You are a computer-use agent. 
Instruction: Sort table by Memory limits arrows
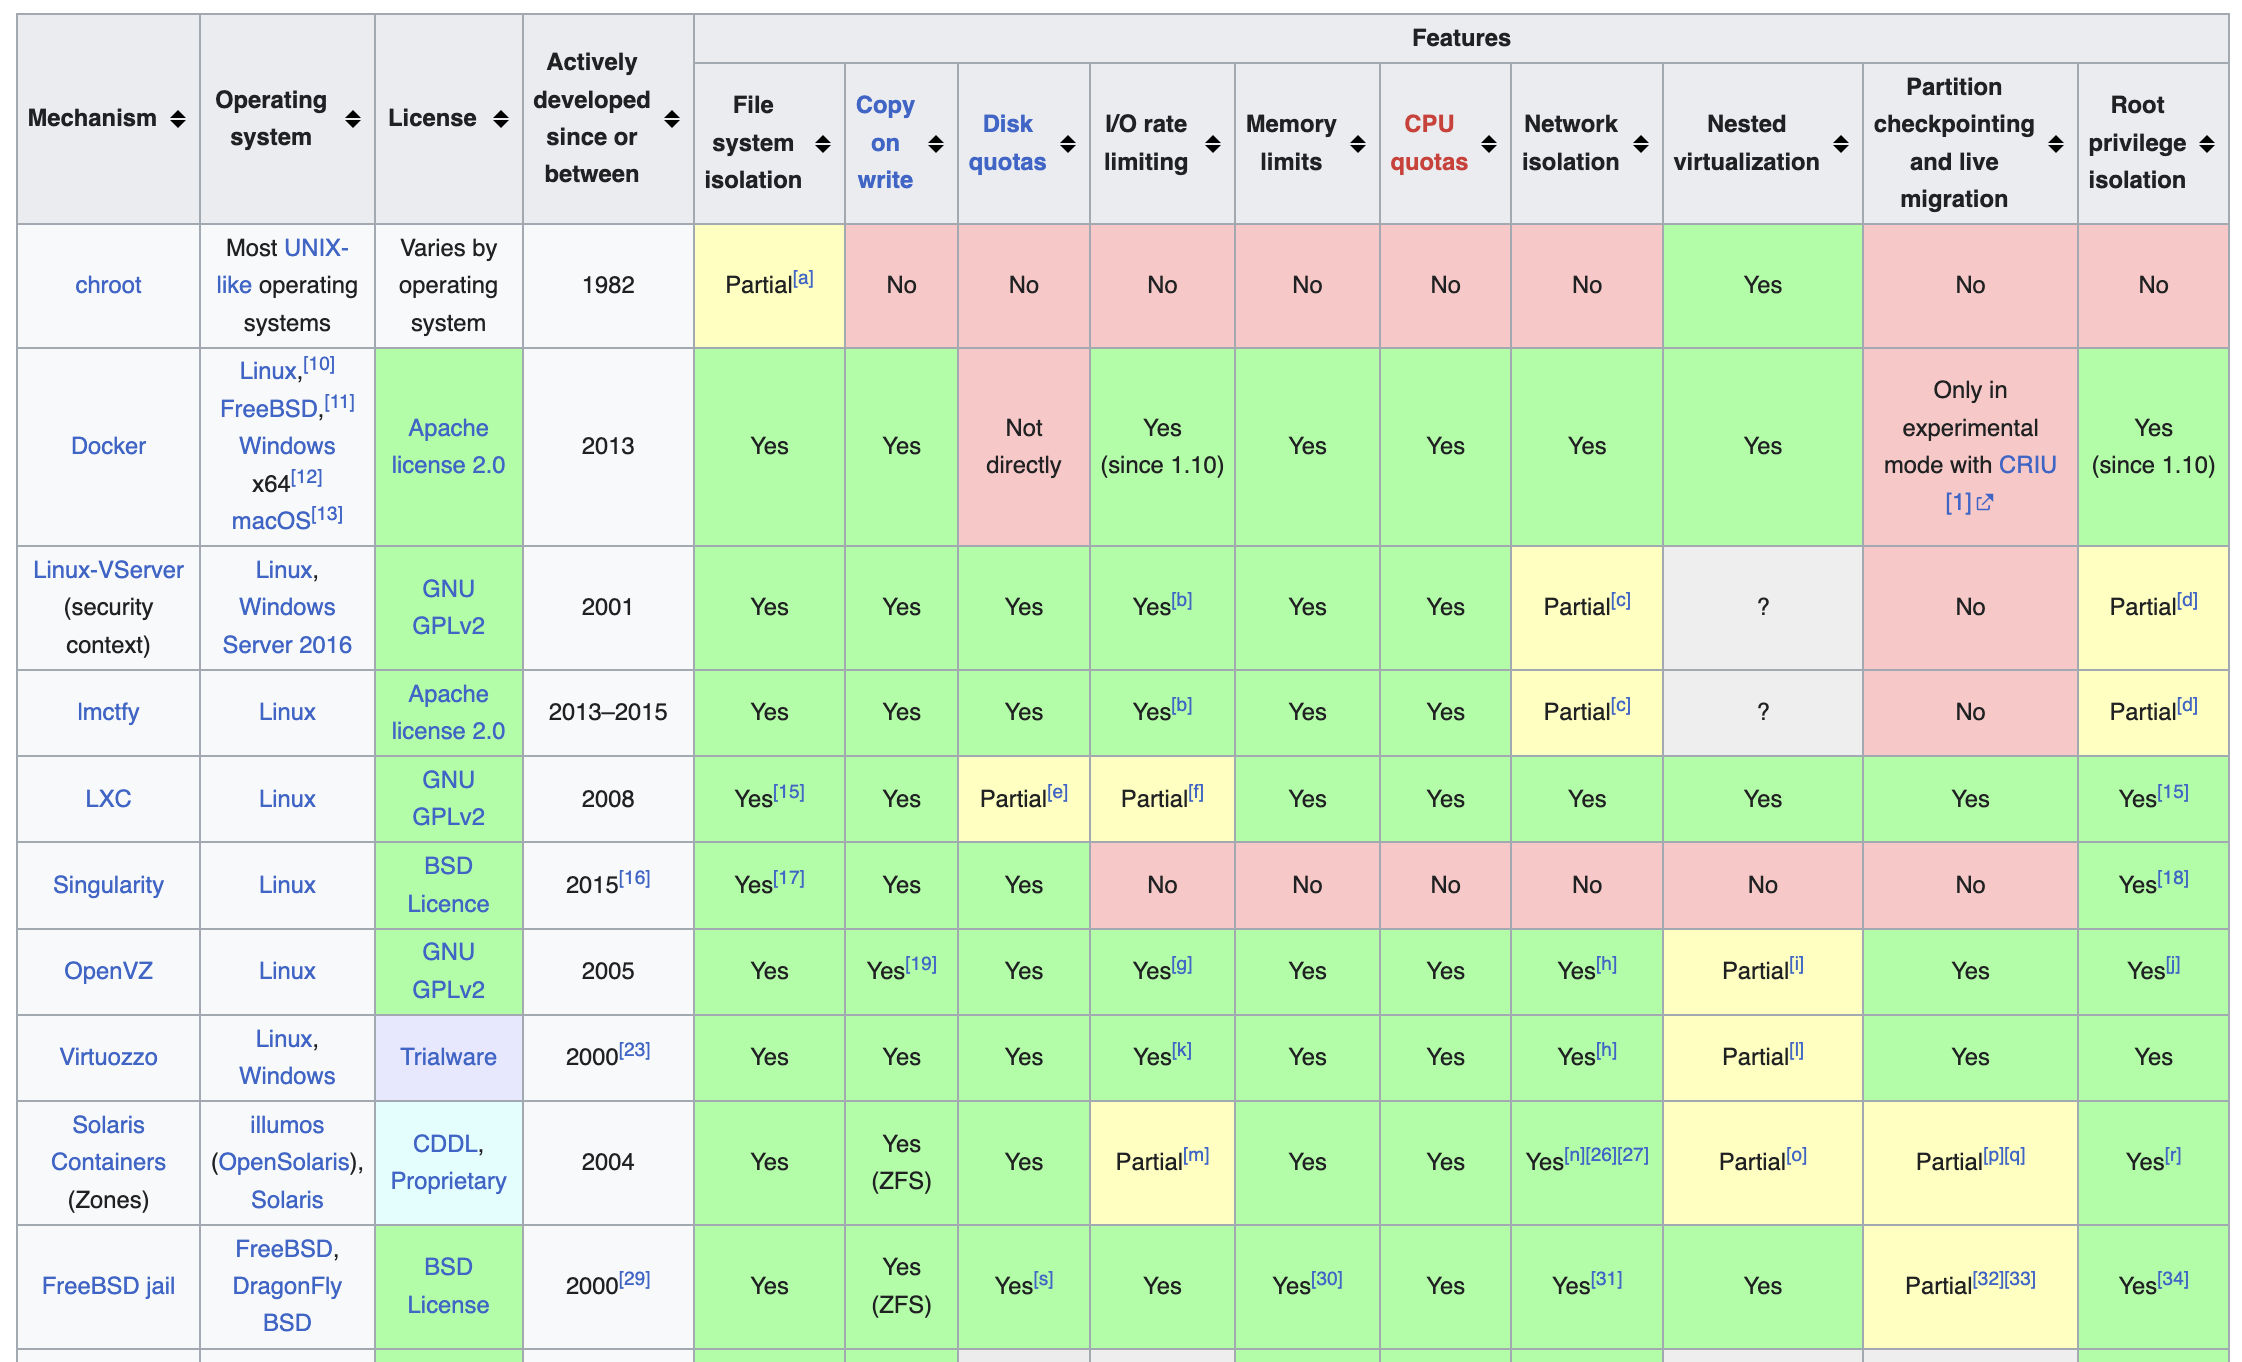pyautogui.click(x=1358, y=144)
